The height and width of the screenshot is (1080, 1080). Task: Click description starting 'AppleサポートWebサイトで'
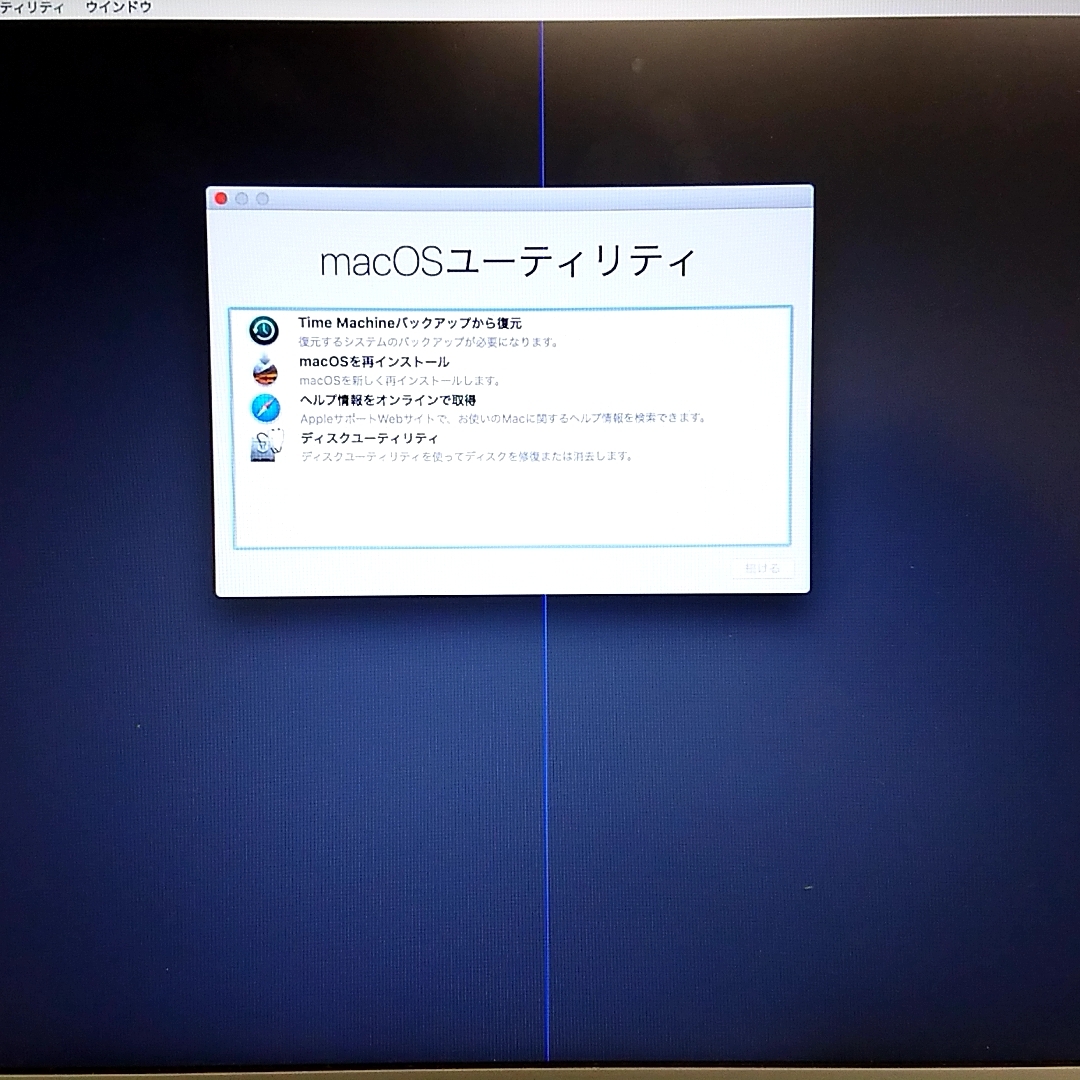pos(503,418)
